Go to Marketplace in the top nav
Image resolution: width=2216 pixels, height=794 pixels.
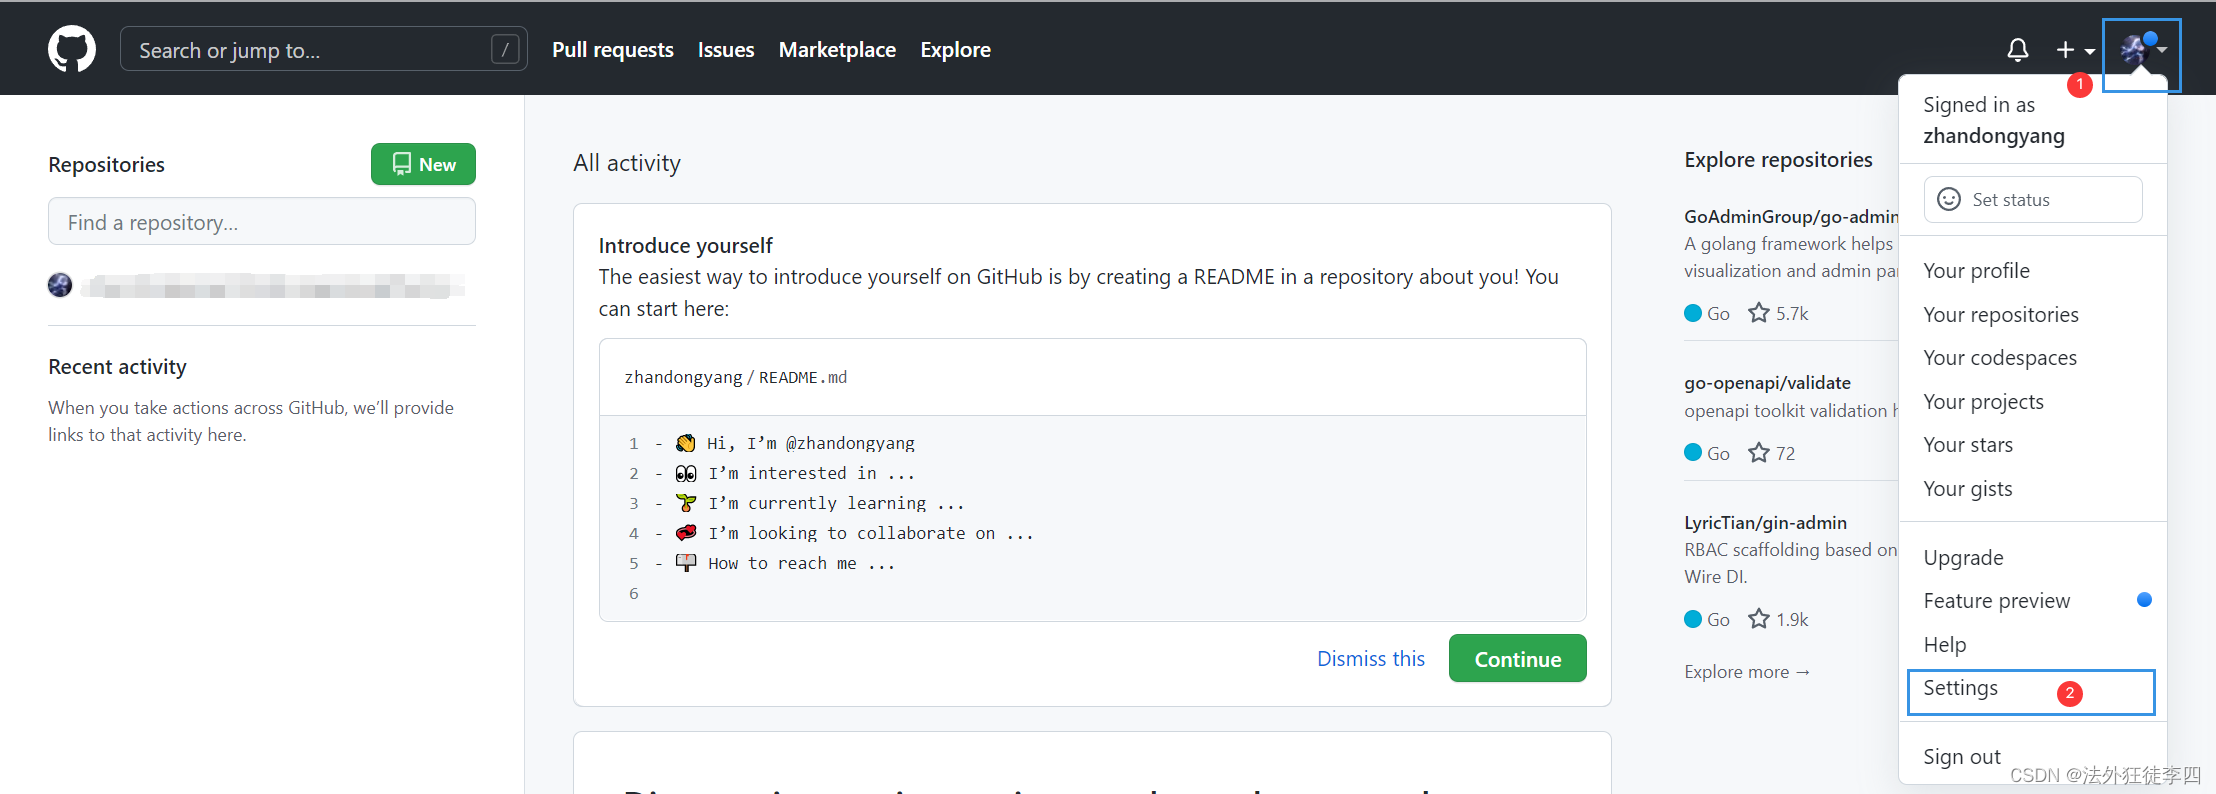[837, 49]
